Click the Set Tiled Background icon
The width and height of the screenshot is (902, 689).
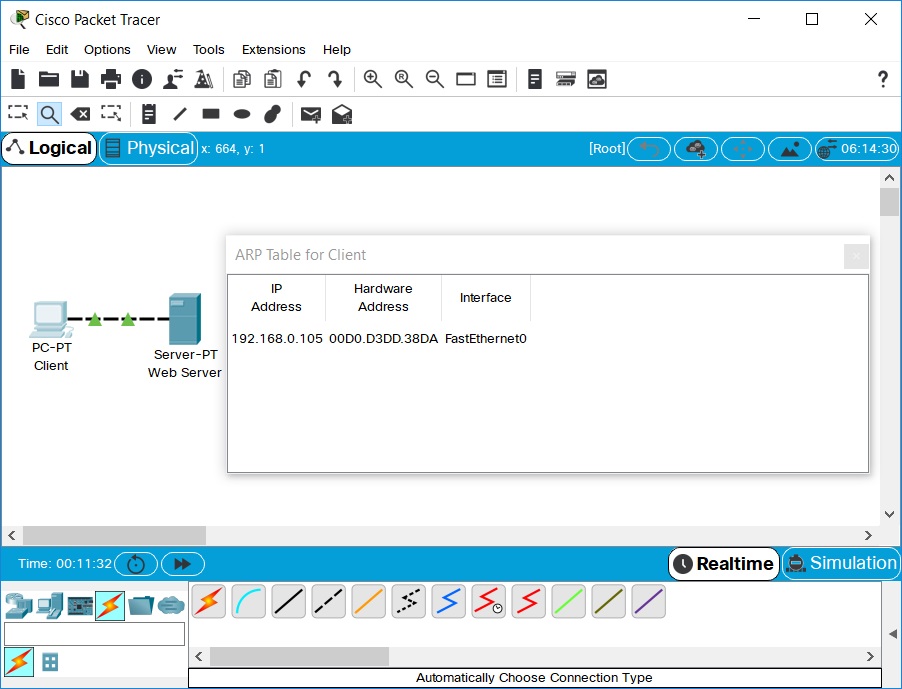coord(789,149)
